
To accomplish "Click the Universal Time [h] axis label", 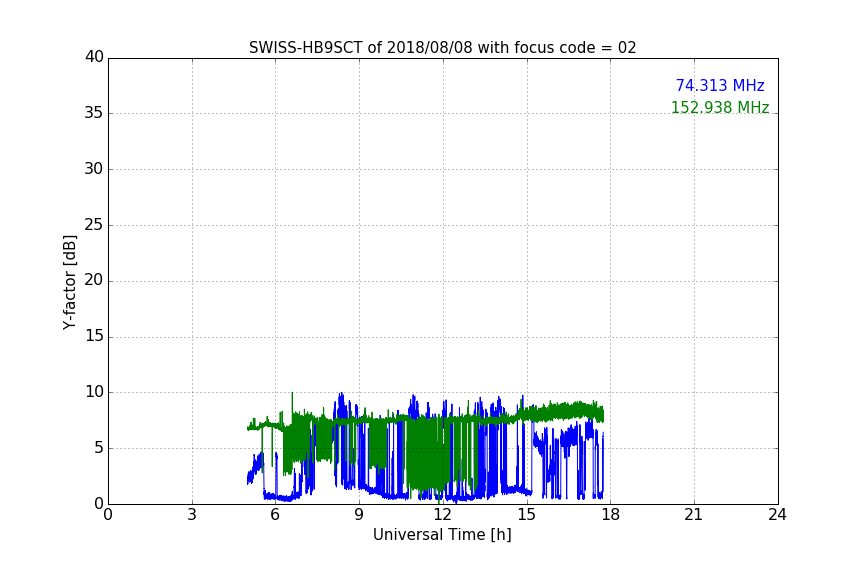I will click(x=442, y=535).
